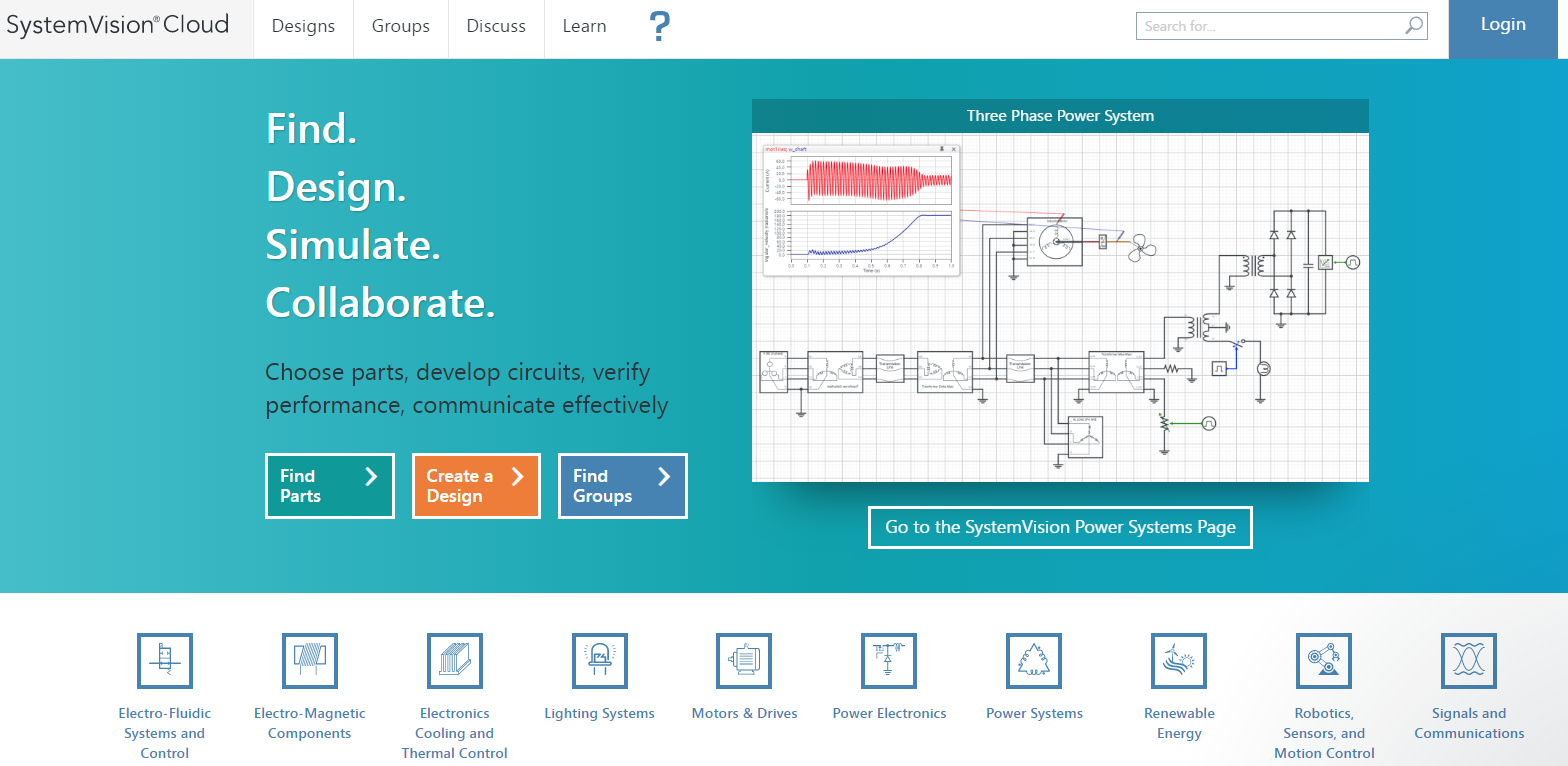The image size is (1568, 766).
Task: Open the Renewable Energy wind icon
Action: (1179, 661)
